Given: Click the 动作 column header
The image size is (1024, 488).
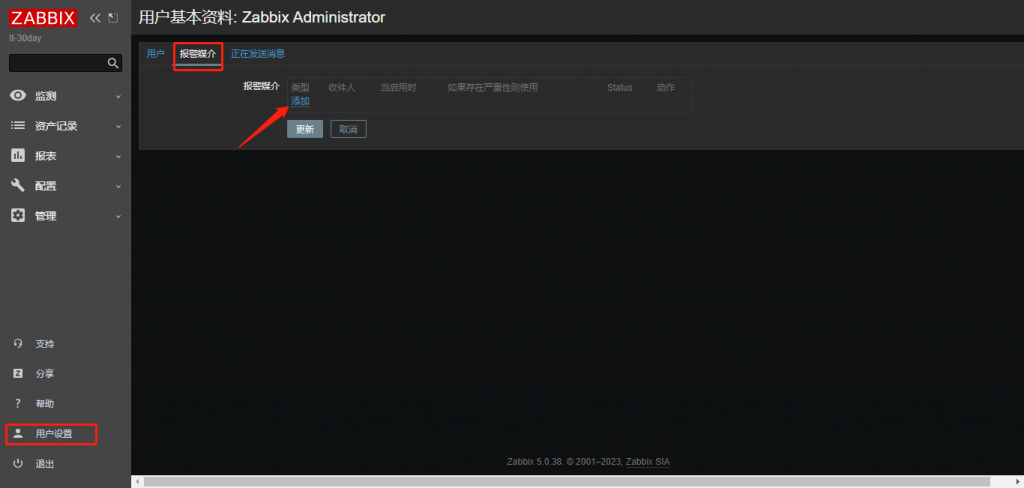Looking at the screenshot, I should [665, 88].
